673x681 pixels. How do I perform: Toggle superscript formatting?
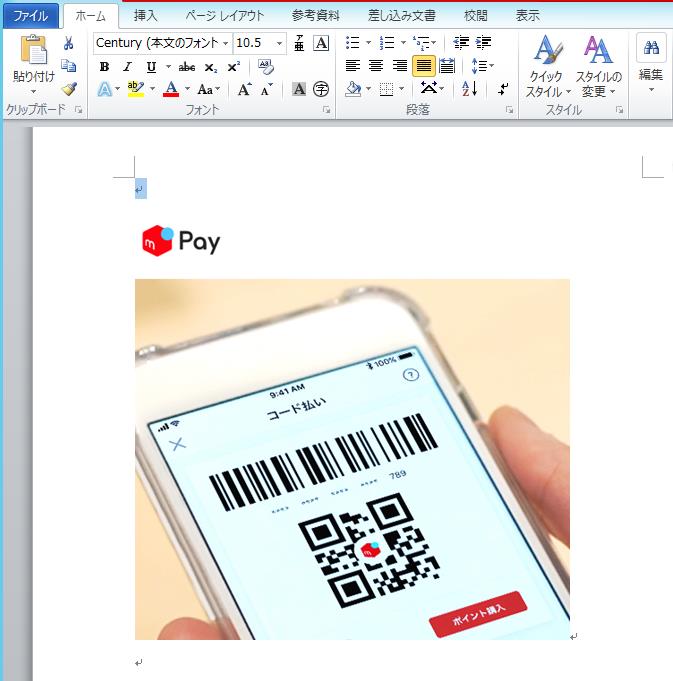(x=234, y=66)
